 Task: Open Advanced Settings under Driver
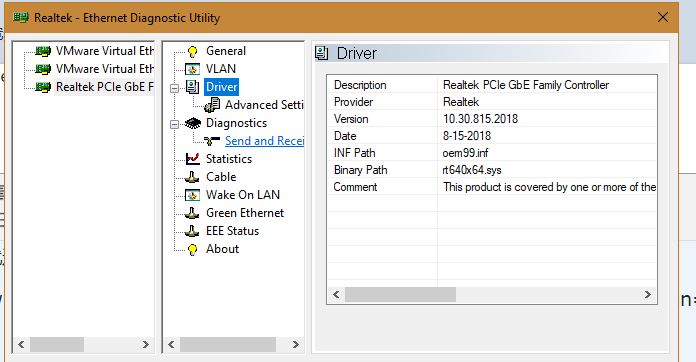[x=264, y=105]
